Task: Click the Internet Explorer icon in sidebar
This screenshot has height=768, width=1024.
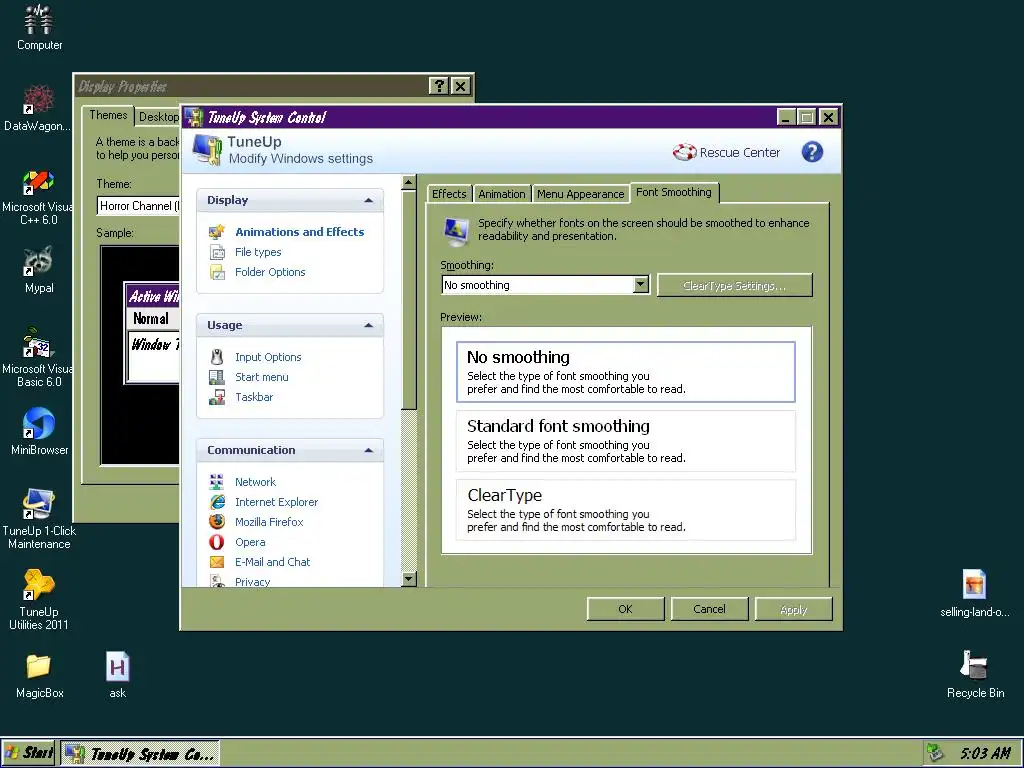Action: coord(217,502)
